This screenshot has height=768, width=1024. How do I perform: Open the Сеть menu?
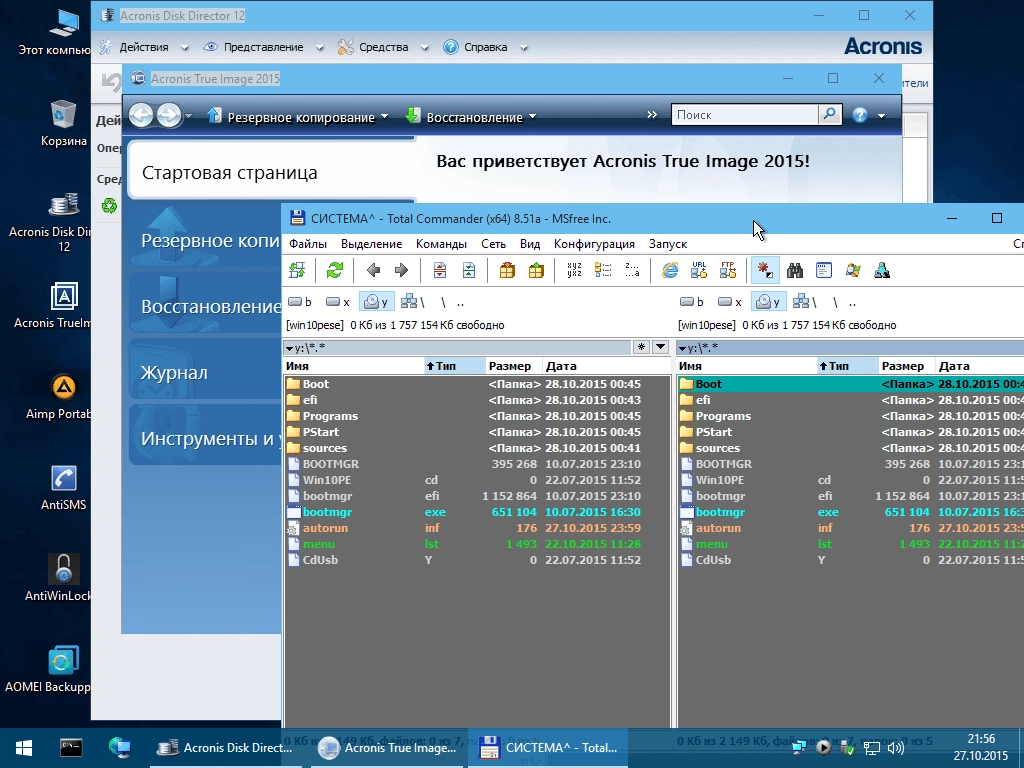(x=494, y=244)
